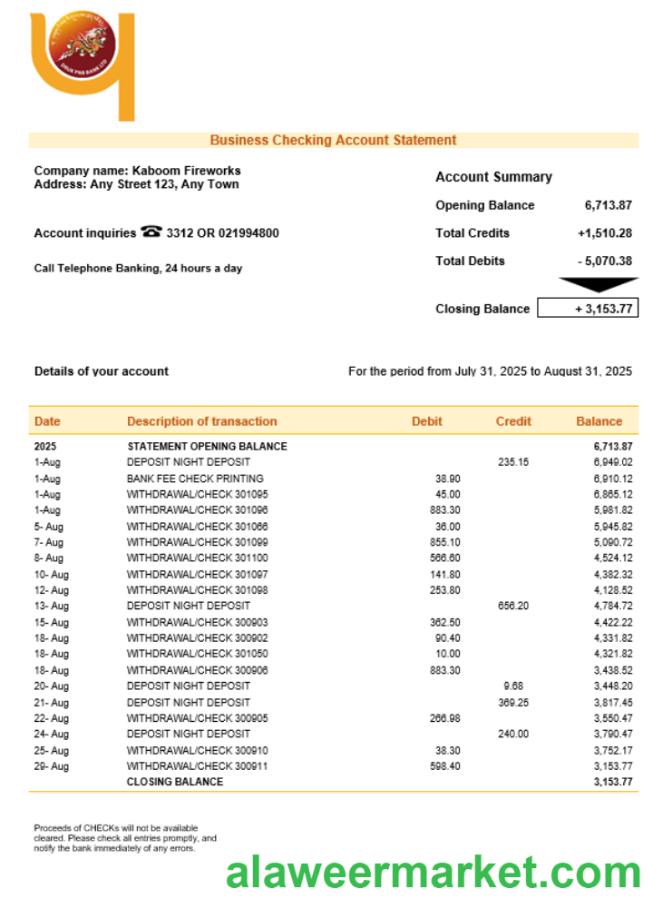Click the telephone icon beside Account inquiries
The width and height of the screenshot is (653, 908).
(x=151, y=232)
